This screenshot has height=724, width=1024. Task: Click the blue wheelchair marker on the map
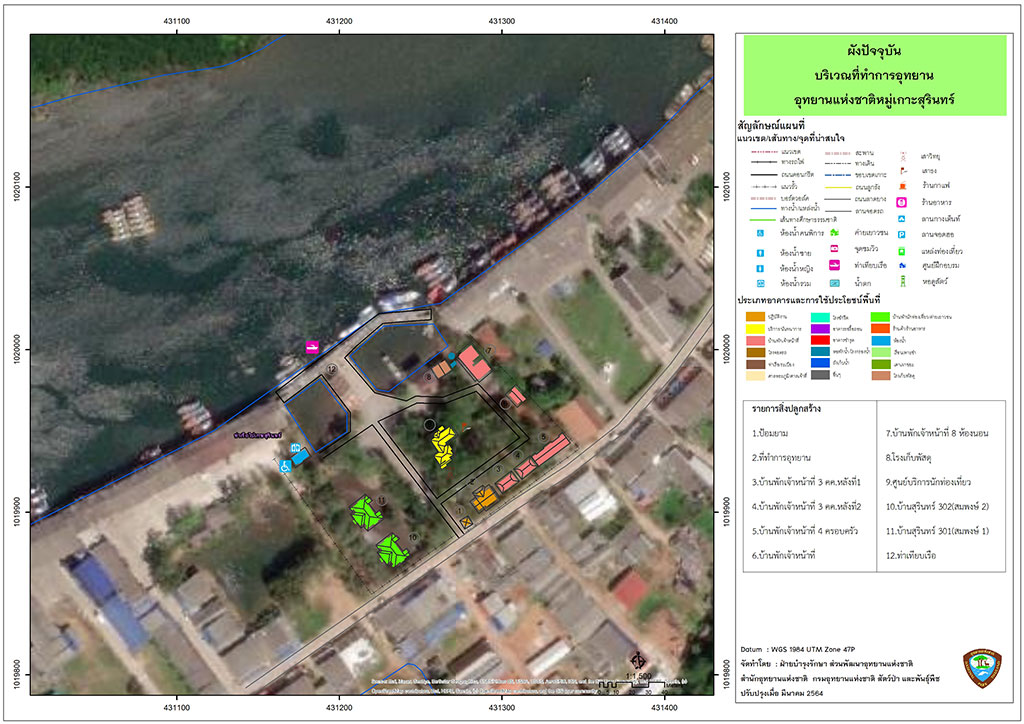tap(285, 467)
